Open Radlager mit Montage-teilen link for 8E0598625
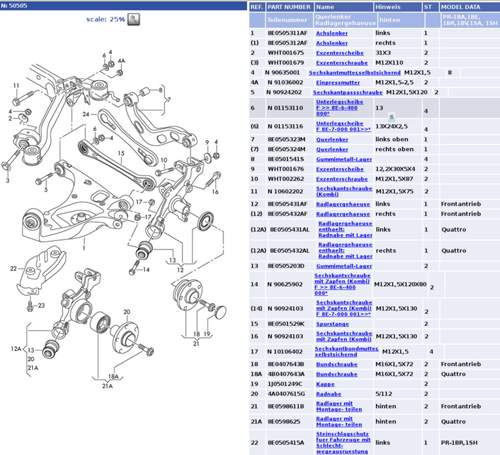500x455 pixels. pyautogui.click(x=339, y=422)
